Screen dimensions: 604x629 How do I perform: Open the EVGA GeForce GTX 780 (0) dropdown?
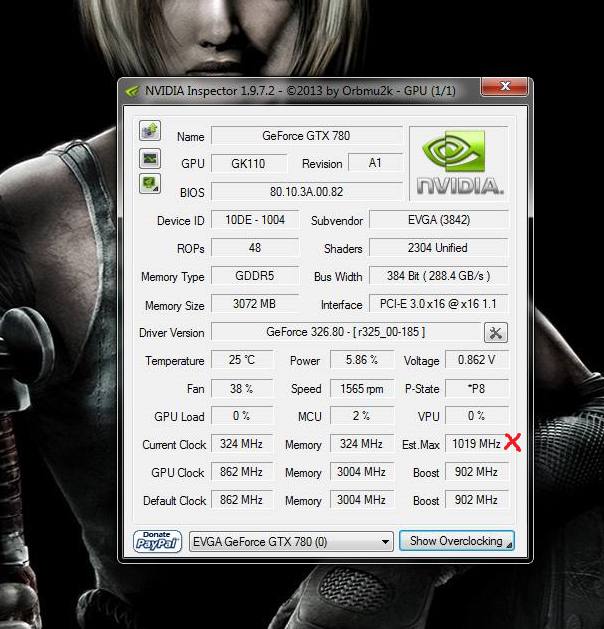[x=291, y=542]
